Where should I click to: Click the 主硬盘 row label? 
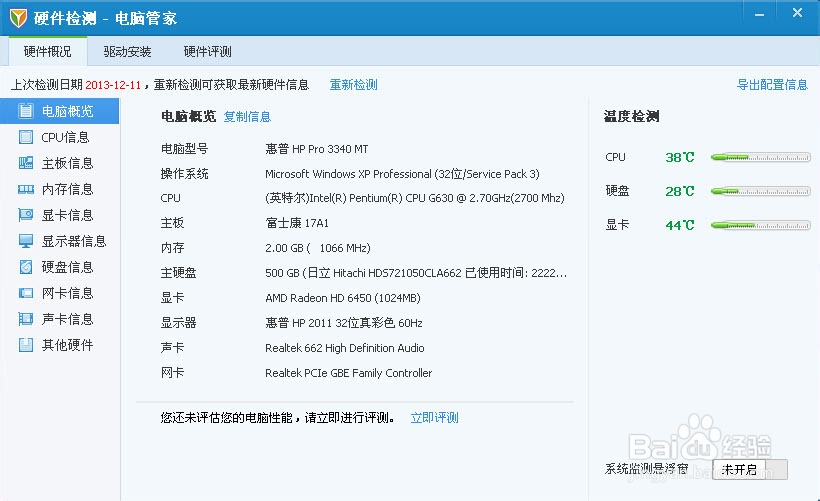pos(178,272)
